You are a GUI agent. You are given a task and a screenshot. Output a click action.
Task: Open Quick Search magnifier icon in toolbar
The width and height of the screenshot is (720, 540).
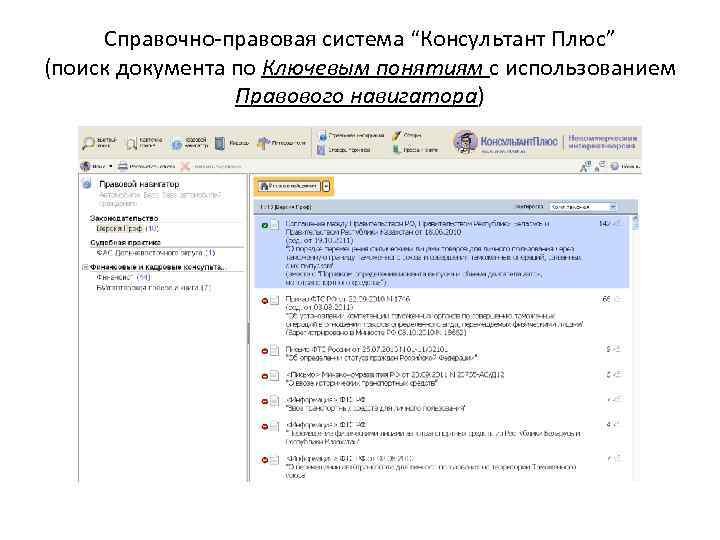tap(88, 143)
